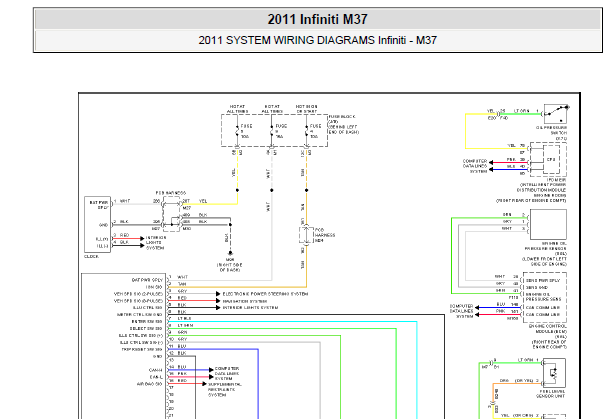Click the 'OIL PRESSURE SWITCH' label
The image size is (606, 419).
point(552,133)
